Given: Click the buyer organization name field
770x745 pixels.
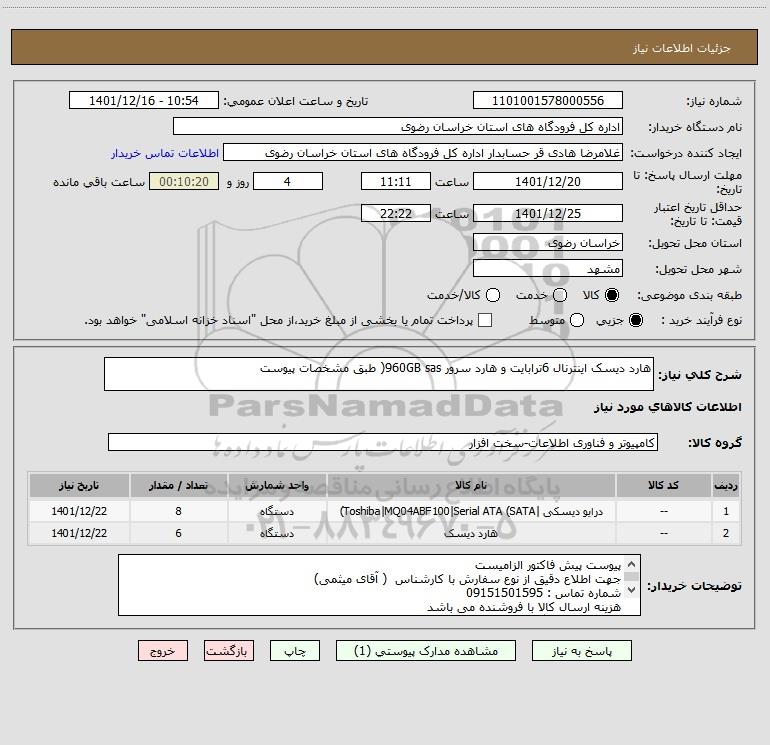Looking at the screenshot, I should pos(398,126).
